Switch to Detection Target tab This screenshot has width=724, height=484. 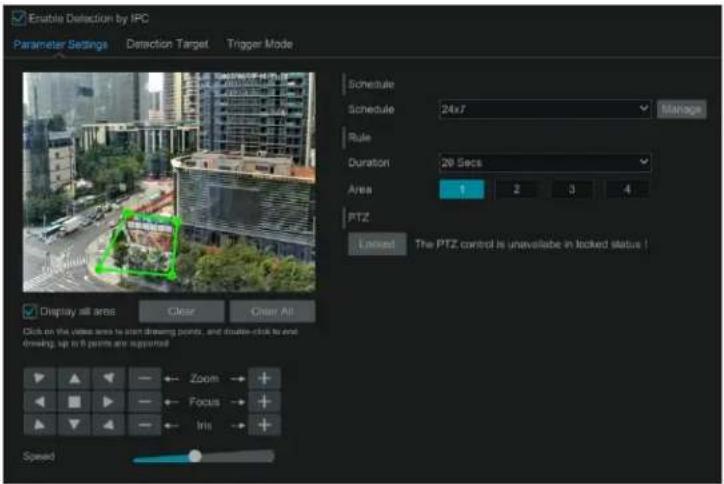tap(167, 44)
